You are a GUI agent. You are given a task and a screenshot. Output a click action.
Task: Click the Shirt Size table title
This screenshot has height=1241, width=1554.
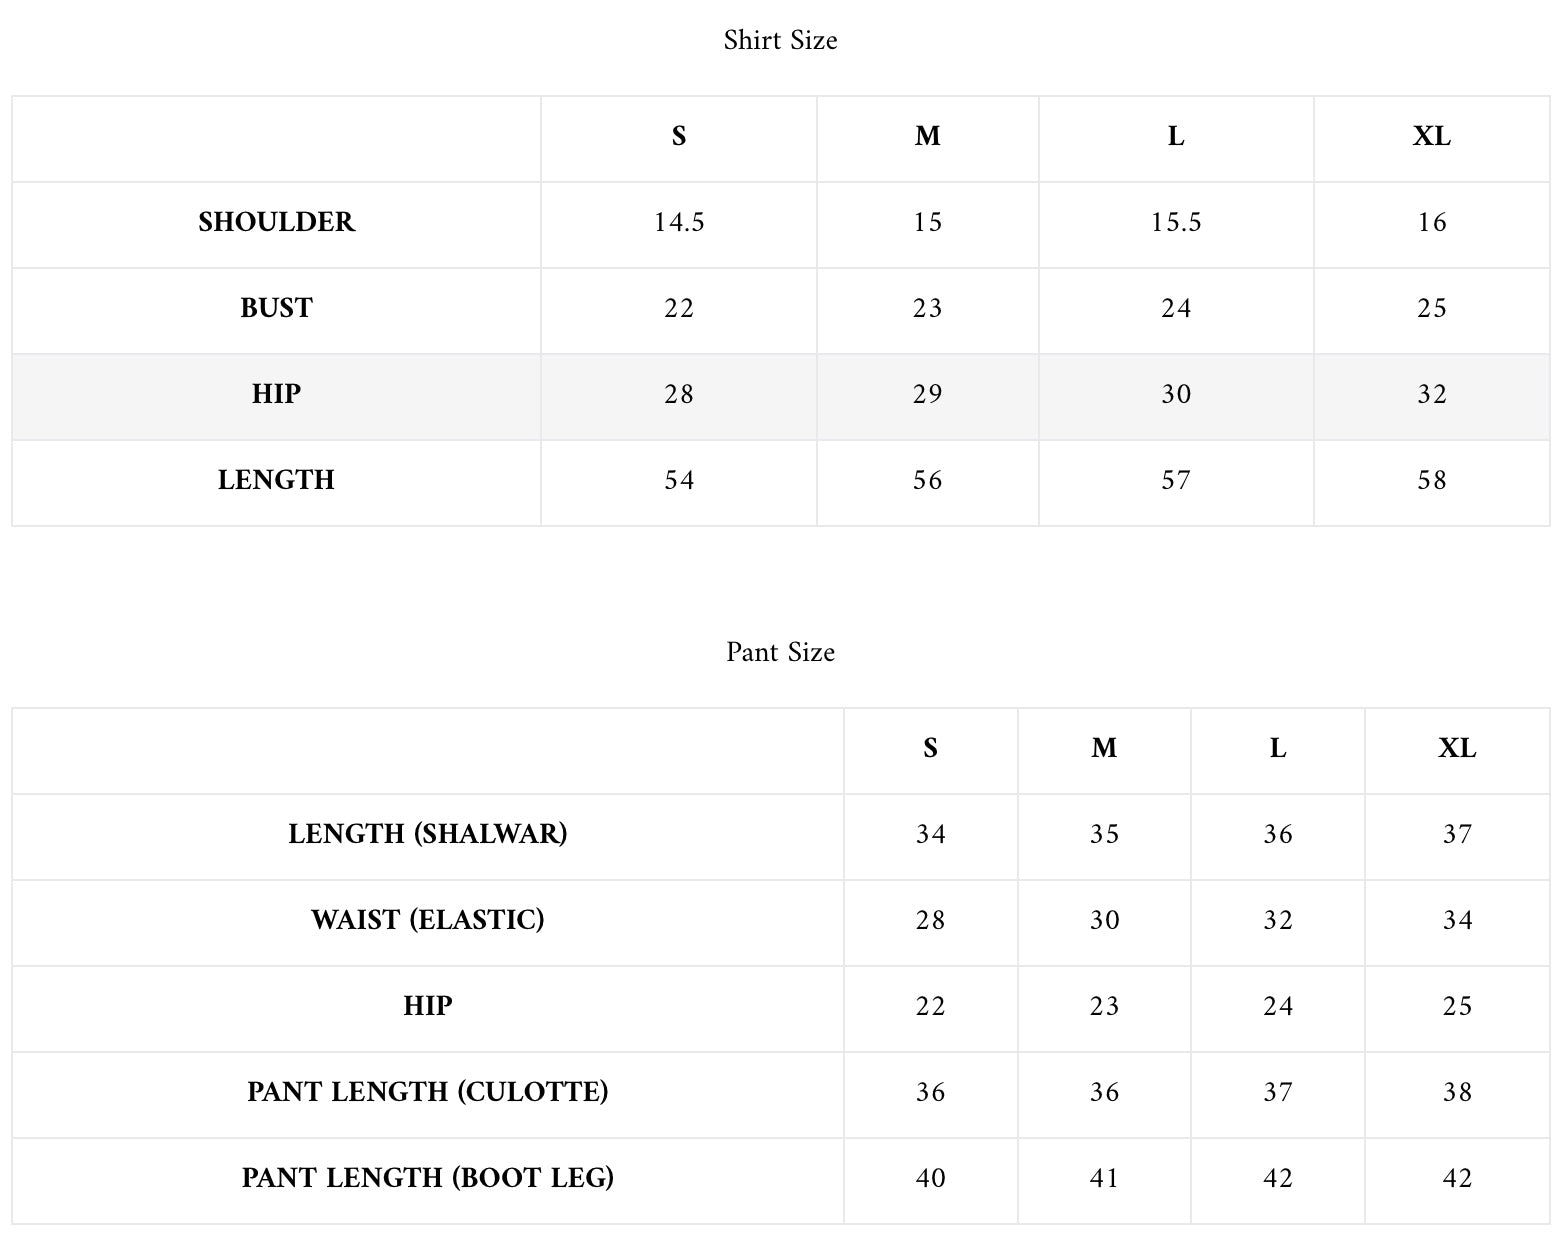pyautogui.click(x=780, y=40)
